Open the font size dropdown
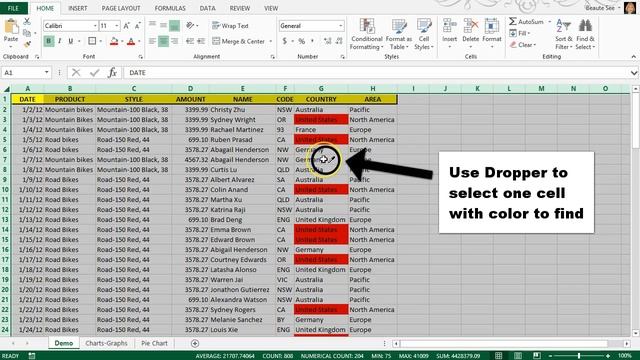 pyautogui.click(x=117, y=26)
